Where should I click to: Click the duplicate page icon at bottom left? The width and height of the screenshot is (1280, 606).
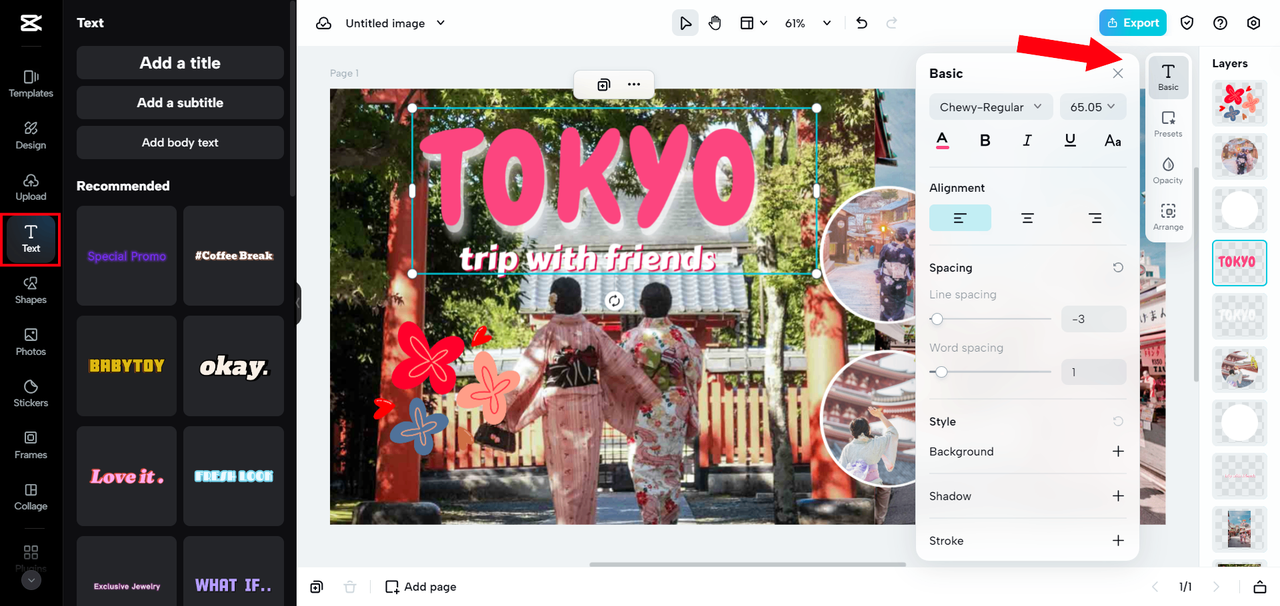[x=316, y=587]
